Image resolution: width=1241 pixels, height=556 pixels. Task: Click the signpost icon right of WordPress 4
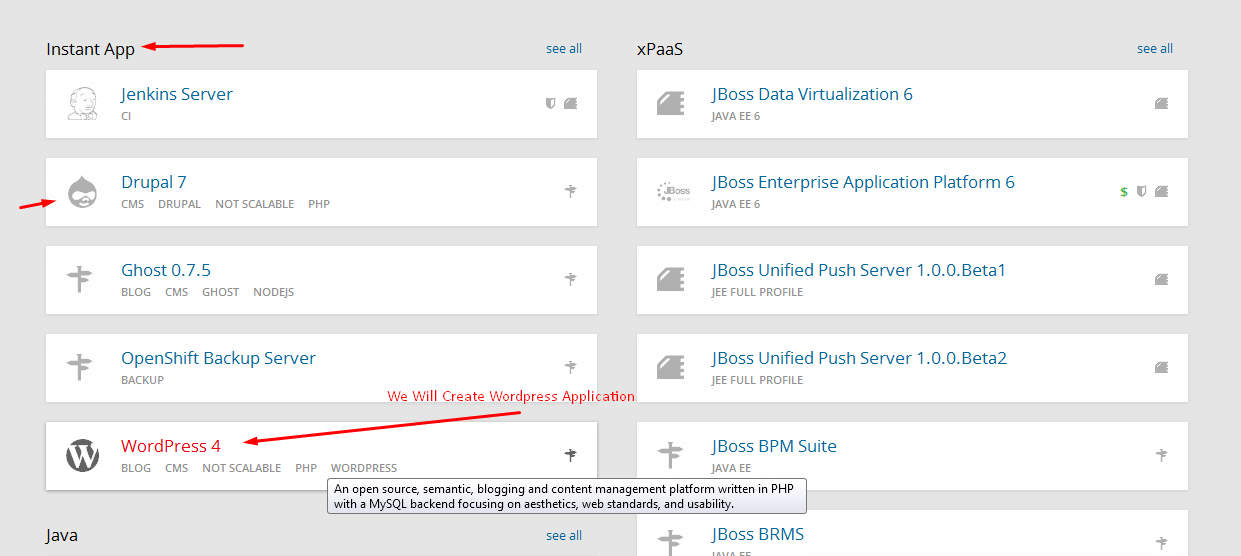571,455
